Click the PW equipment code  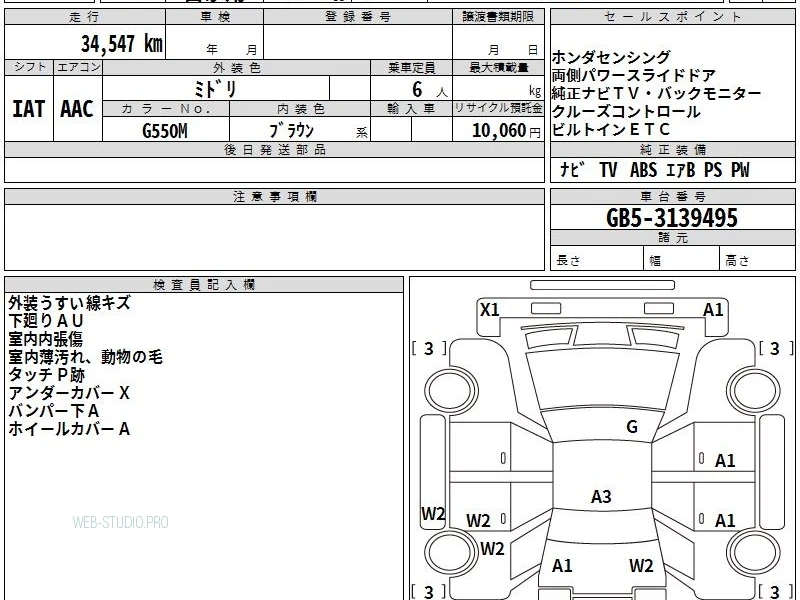coord(740,169)
